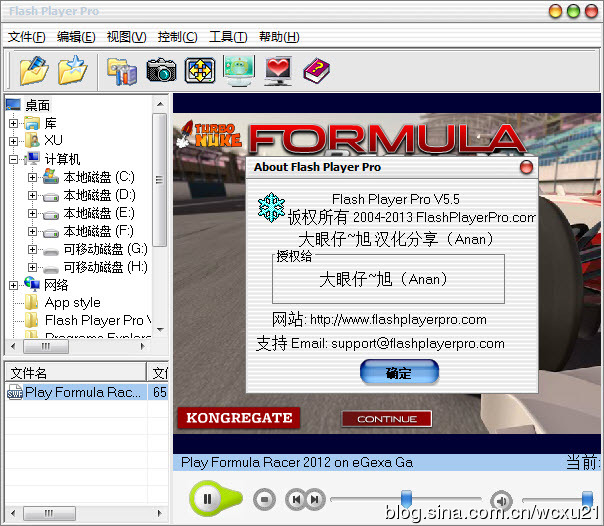This screenshot has height=526, width=604.
Task: Click the camera snapshot icon
Action: [161, 70]
